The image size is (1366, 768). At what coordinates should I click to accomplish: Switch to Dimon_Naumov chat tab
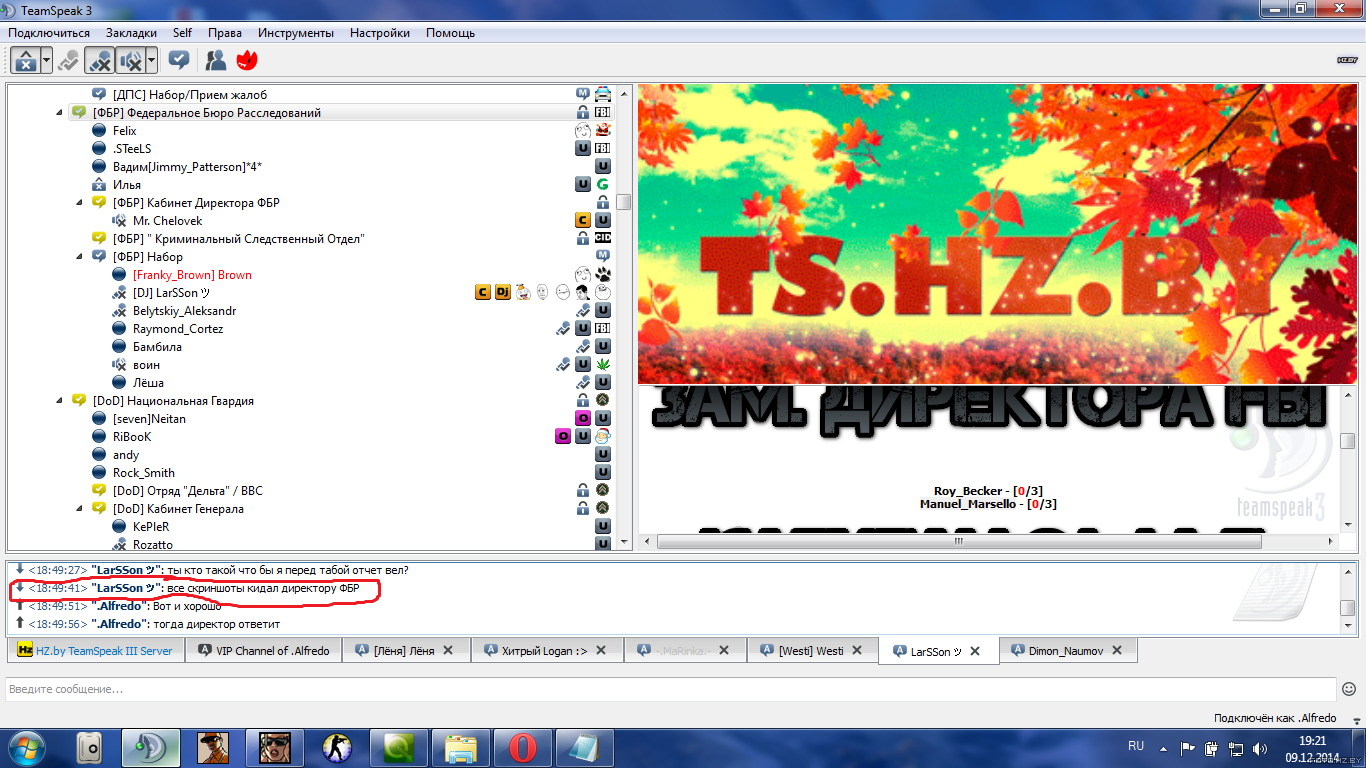pyautogui.click(x=1068, y=651)
